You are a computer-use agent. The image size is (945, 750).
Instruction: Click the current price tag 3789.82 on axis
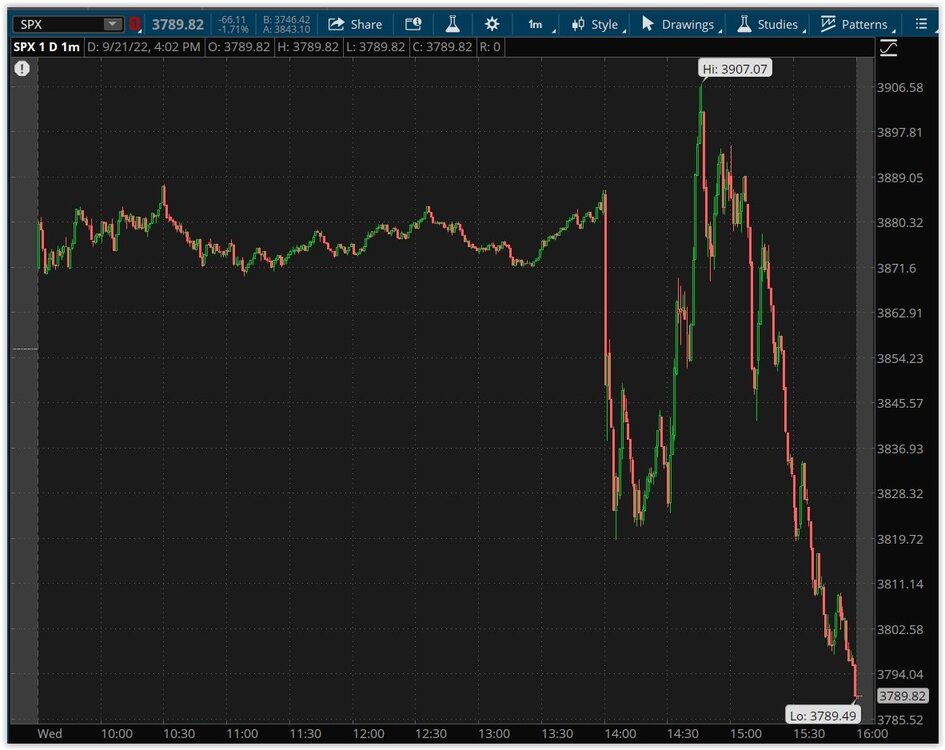click(x=901, y=696)
